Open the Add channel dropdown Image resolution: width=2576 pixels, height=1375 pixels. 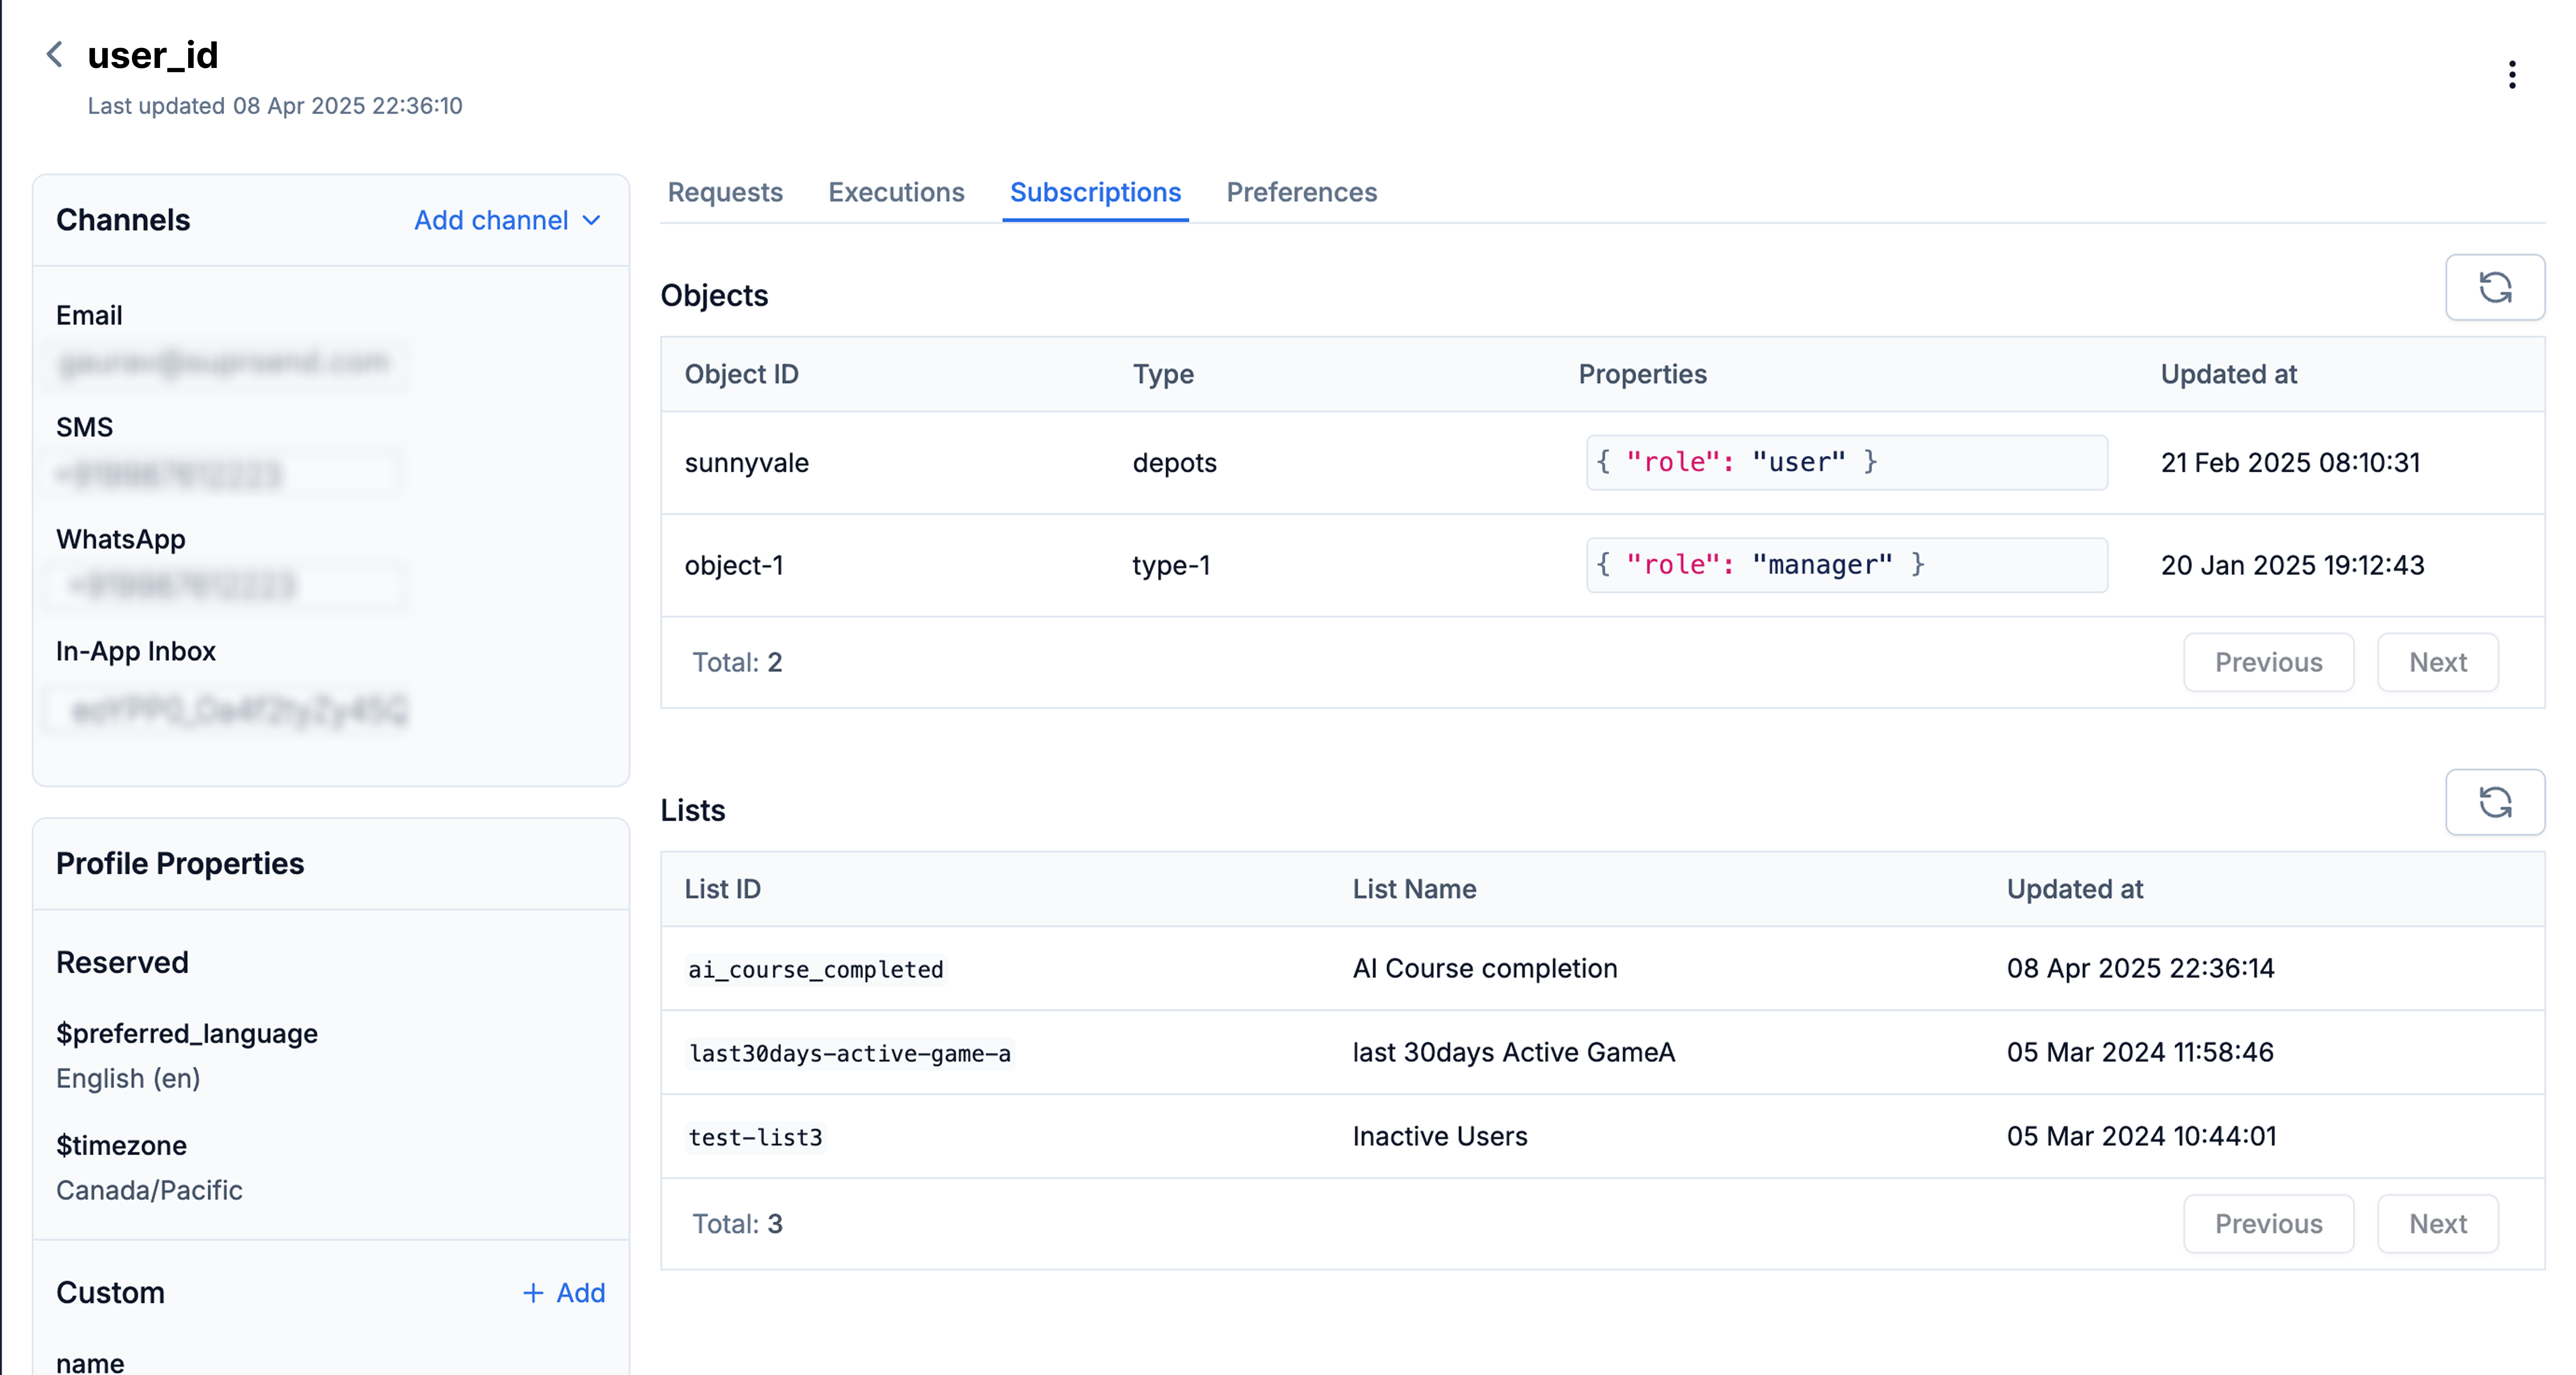508,220
